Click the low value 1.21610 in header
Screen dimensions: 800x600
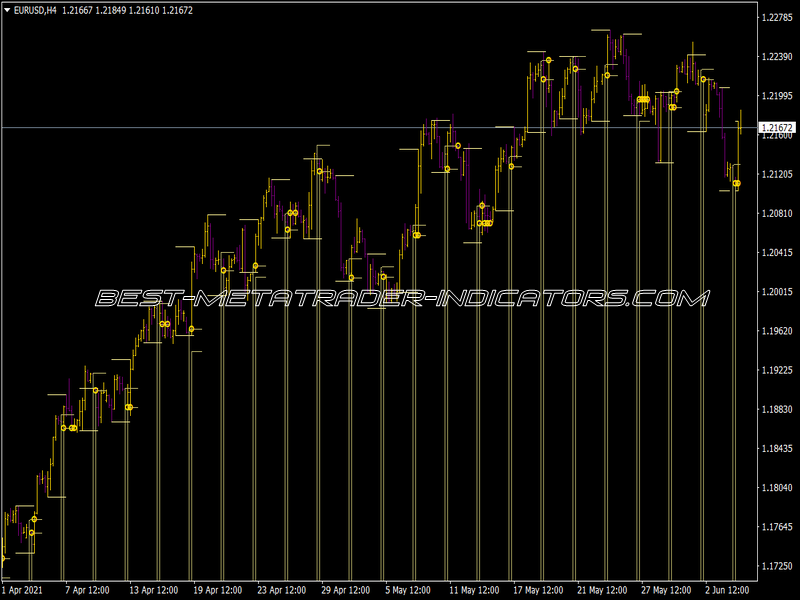pyautogui.click(x=144, y=10)
